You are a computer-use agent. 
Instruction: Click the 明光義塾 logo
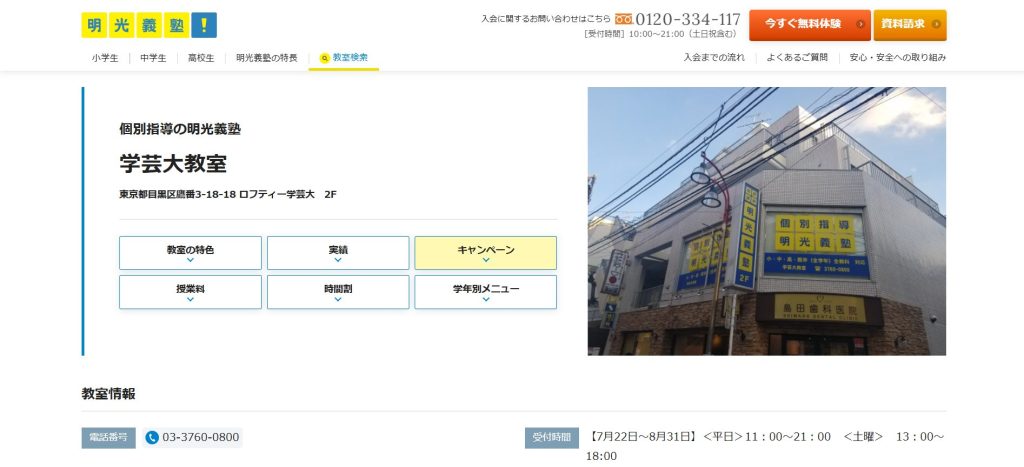pyautogui.click(x=149, y=25)
